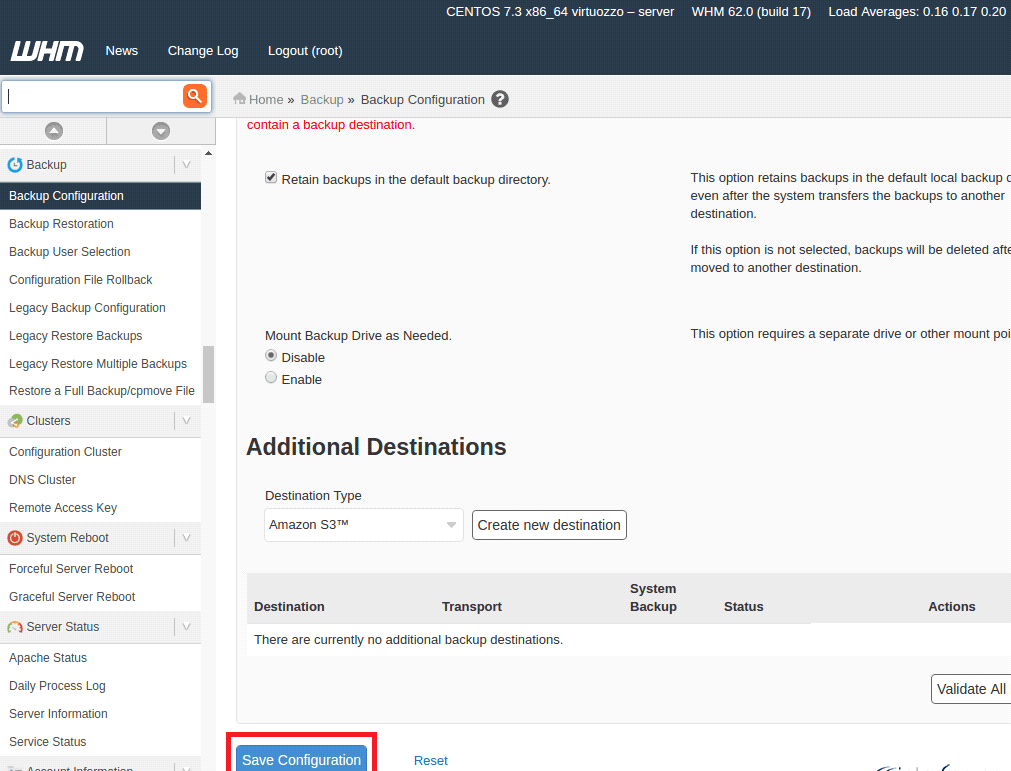Open the Destination Type dropdown

(363, 525)
